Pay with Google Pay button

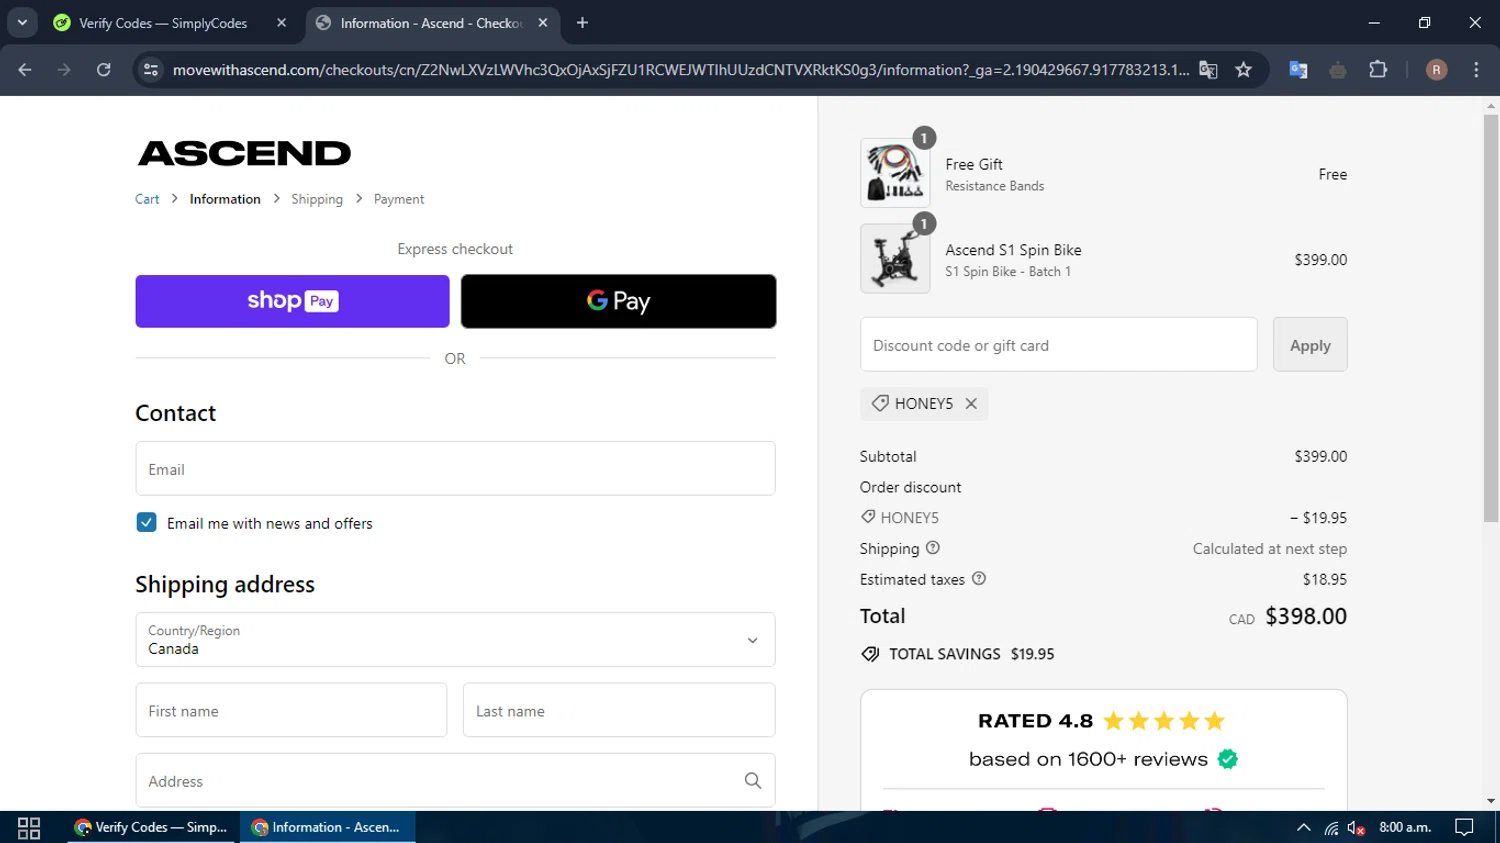point(618,301)
